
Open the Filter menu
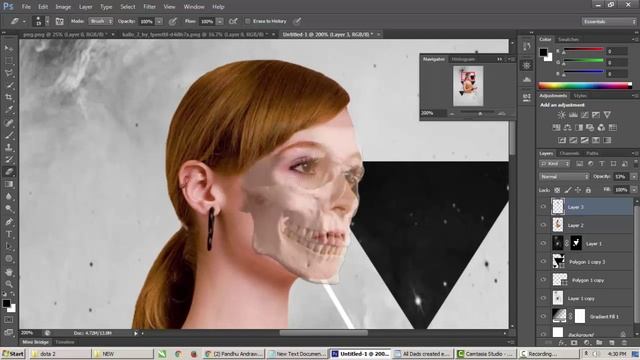pos(149,7)
